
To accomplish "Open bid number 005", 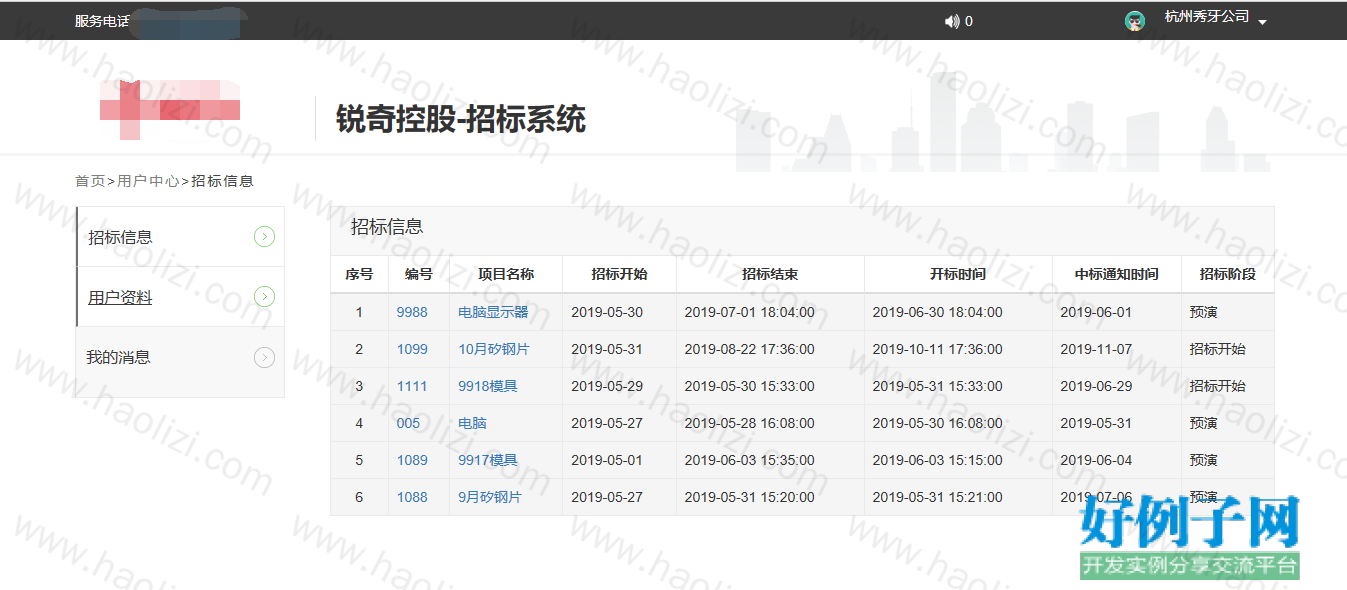I will point(408,423).
